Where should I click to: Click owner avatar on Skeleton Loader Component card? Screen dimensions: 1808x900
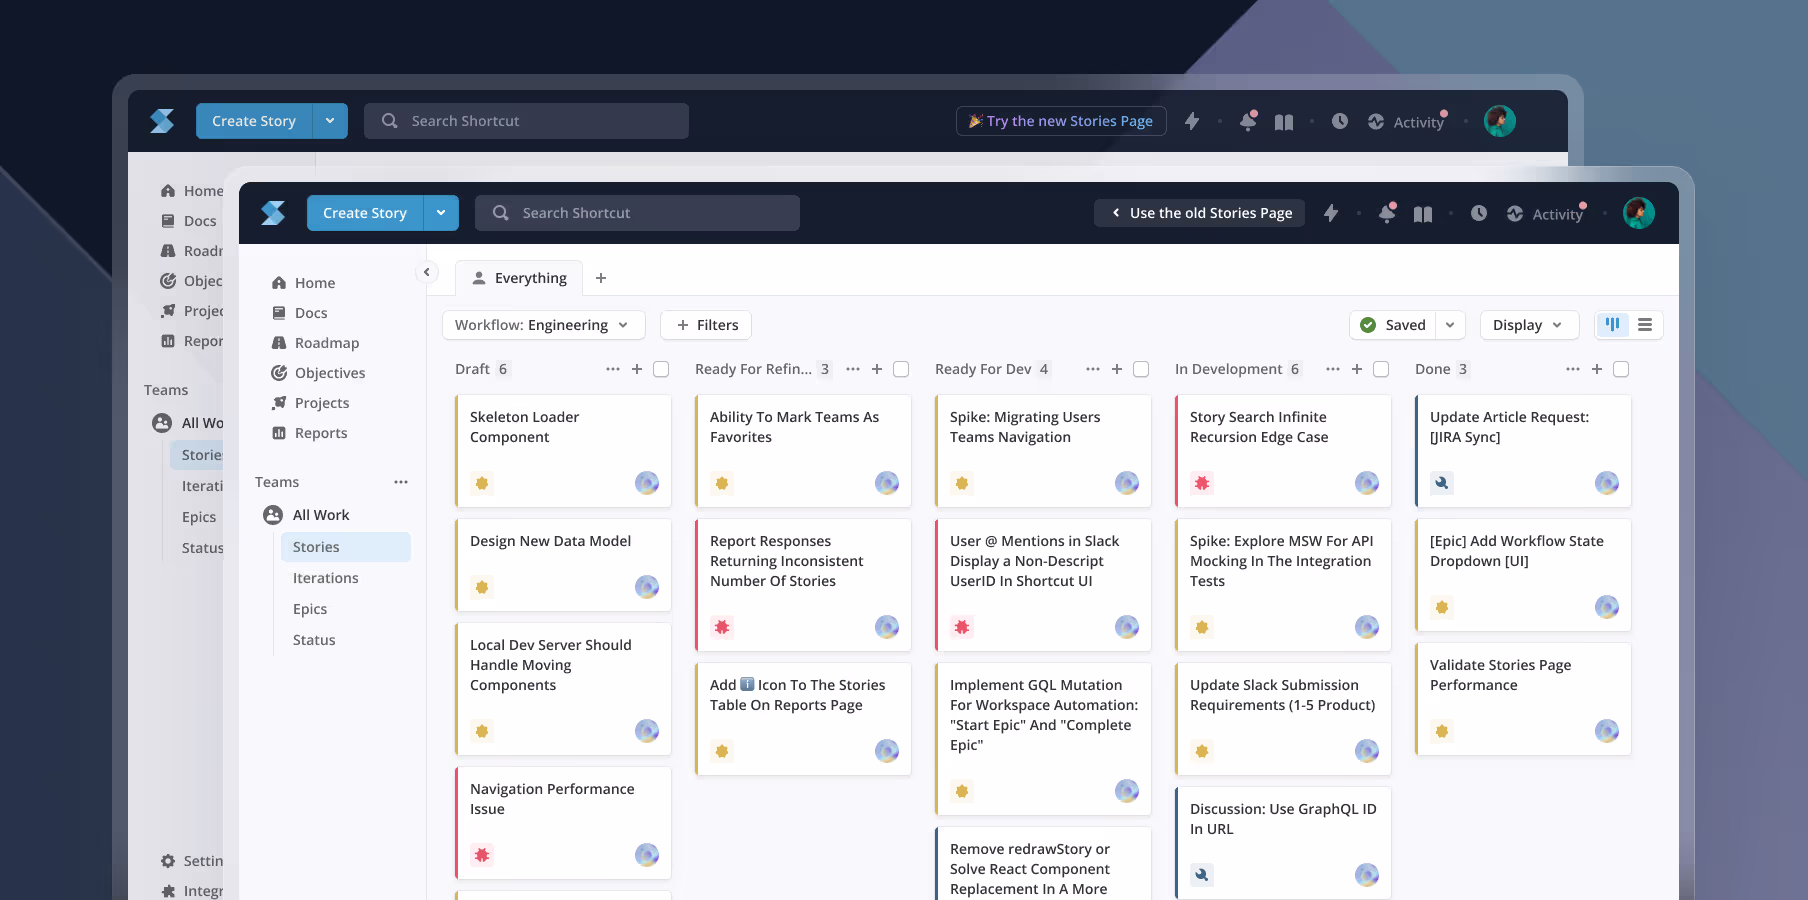tap(647, 483)
